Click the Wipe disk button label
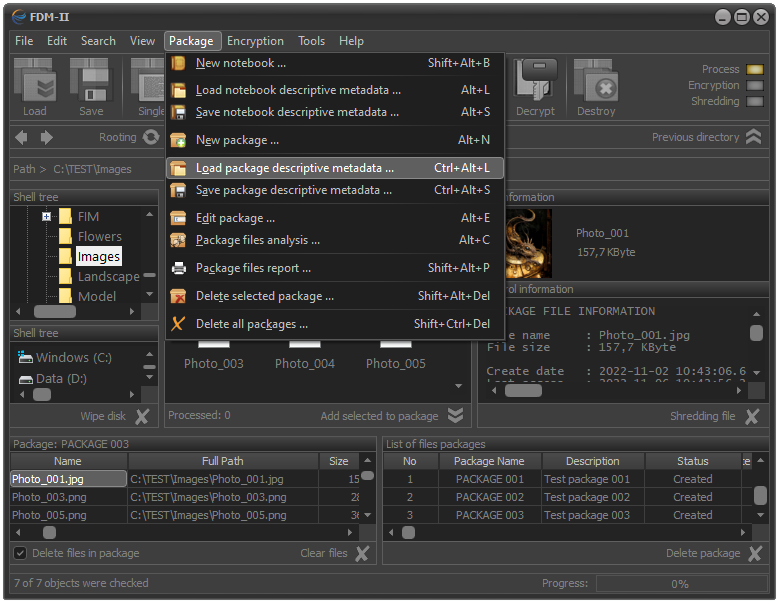The height and width of the screenshot is (604, 780). [103, 416]
